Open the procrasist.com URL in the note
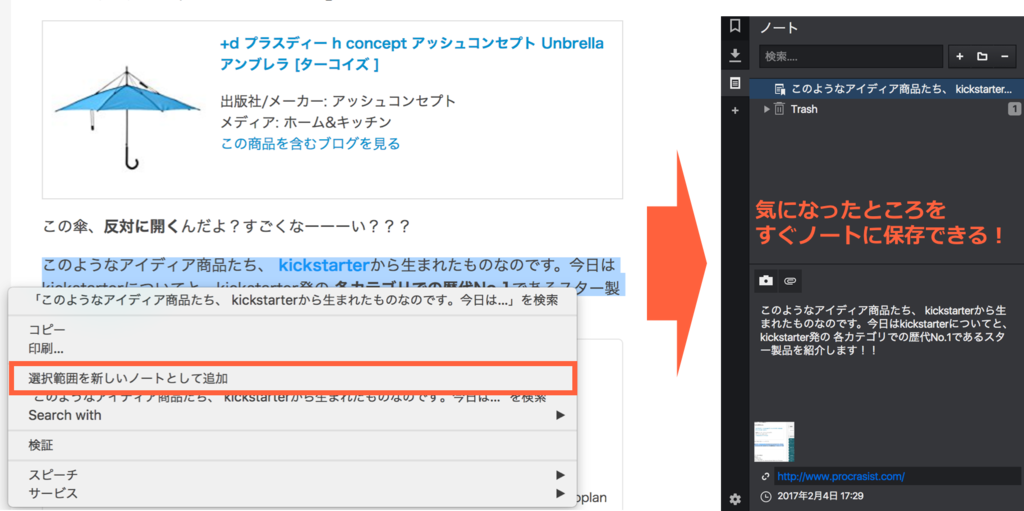 (x=840, y=476)
